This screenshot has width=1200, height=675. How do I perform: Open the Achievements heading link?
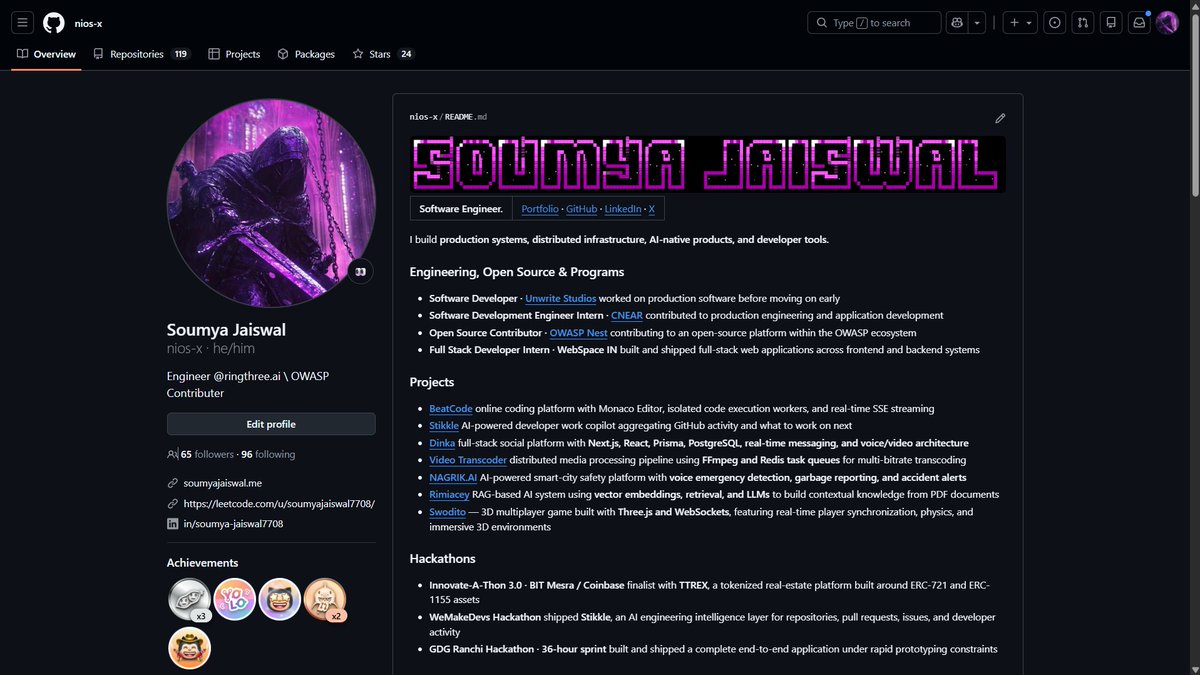pyautogui.click(x=202, y=563)
